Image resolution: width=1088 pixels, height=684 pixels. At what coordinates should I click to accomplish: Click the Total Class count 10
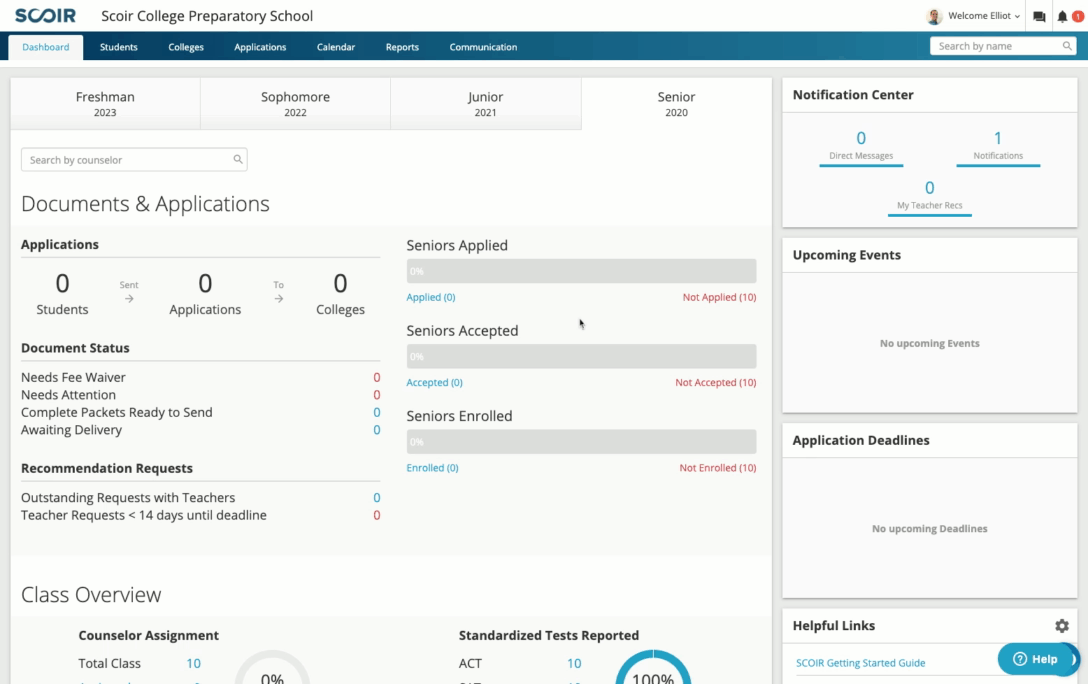pos(194,663)
